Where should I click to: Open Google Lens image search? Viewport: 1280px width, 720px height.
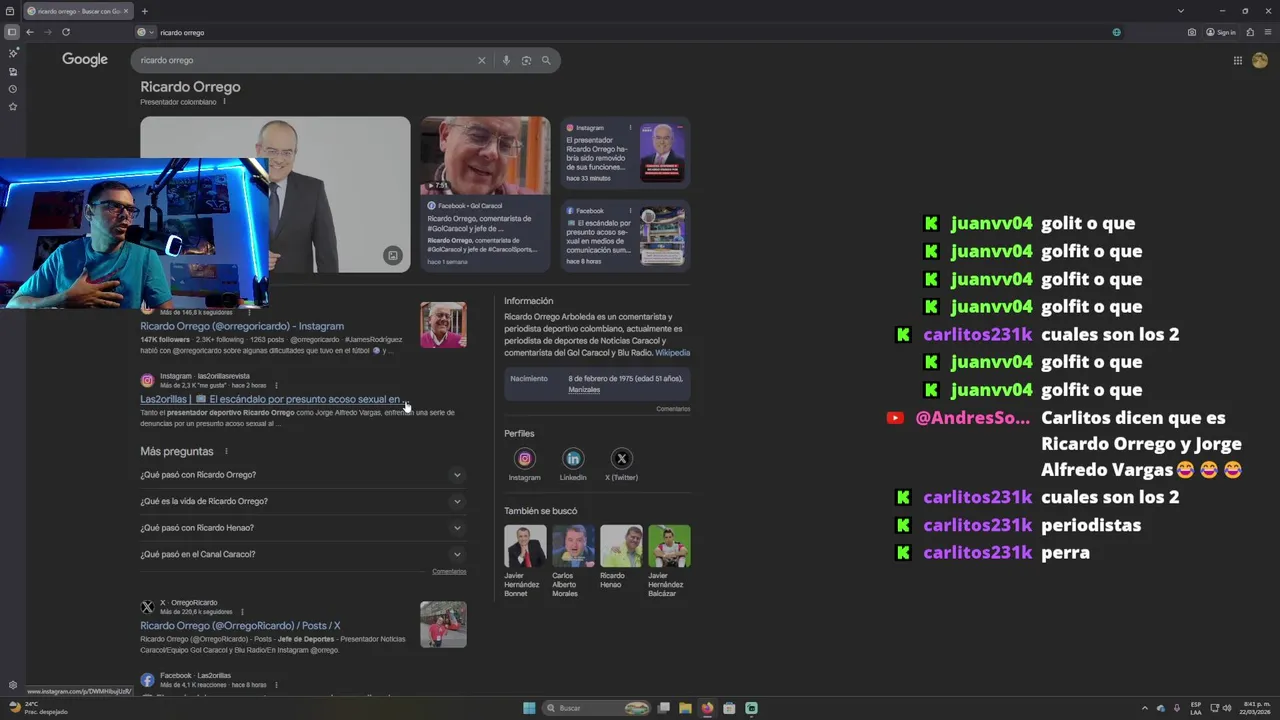[x=526, y=60]
